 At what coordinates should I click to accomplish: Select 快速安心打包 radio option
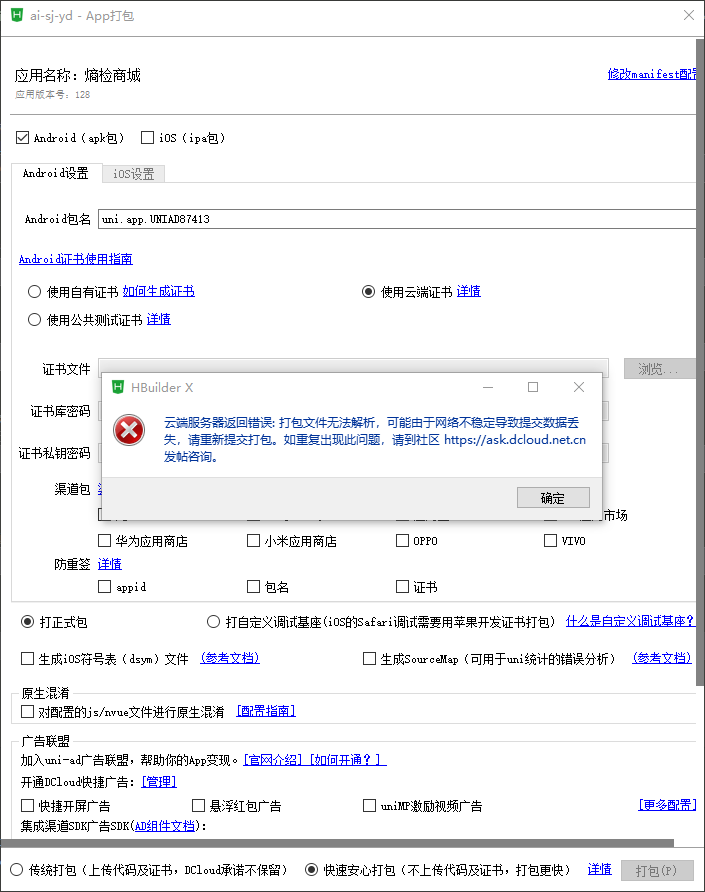311,870
